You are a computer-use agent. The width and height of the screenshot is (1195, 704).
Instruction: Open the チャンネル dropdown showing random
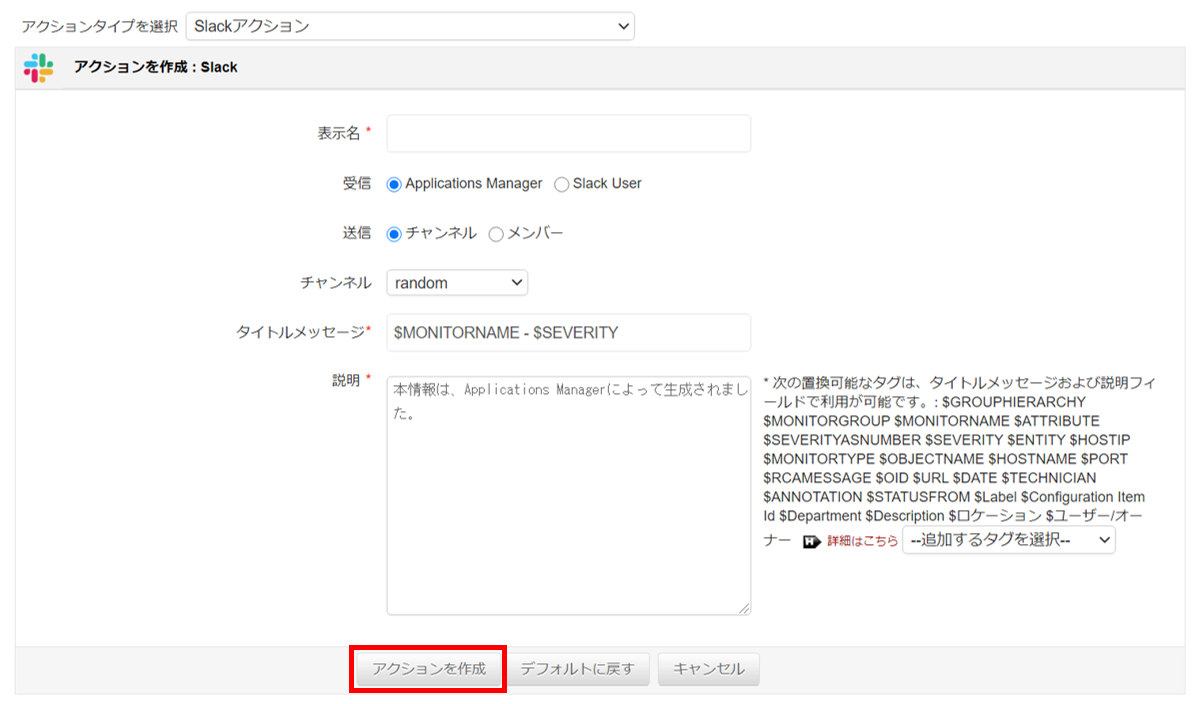pos(457,283)
